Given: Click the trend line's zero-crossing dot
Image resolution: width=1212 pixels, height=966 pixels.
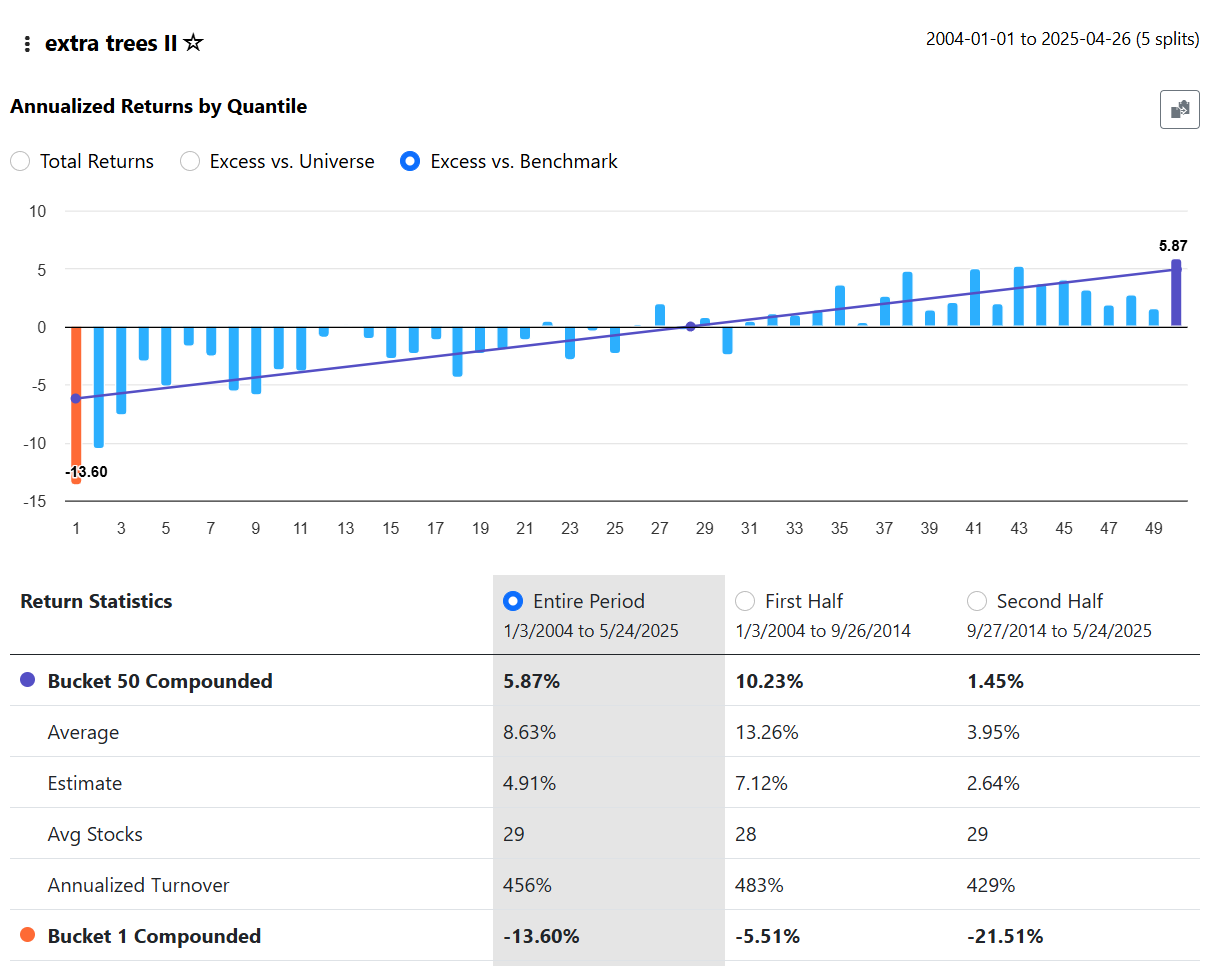Looking at the screenshot, I should [690, 326].
